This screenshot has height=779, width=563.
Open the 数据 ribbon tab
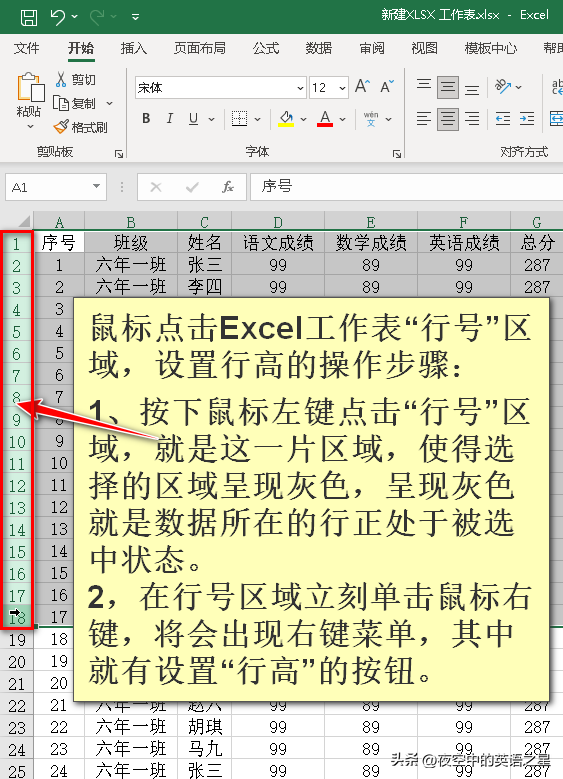point(319,48)
